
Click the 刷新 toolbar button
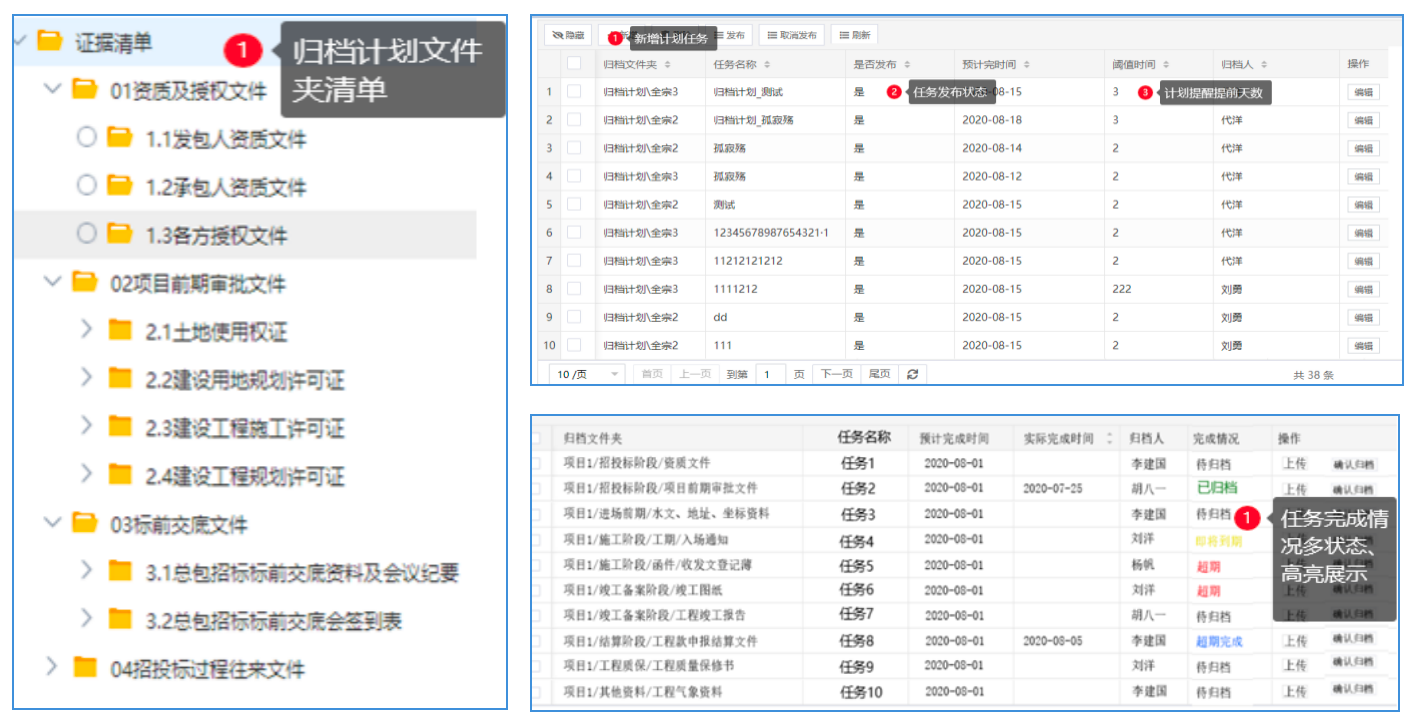pos(854,35)
